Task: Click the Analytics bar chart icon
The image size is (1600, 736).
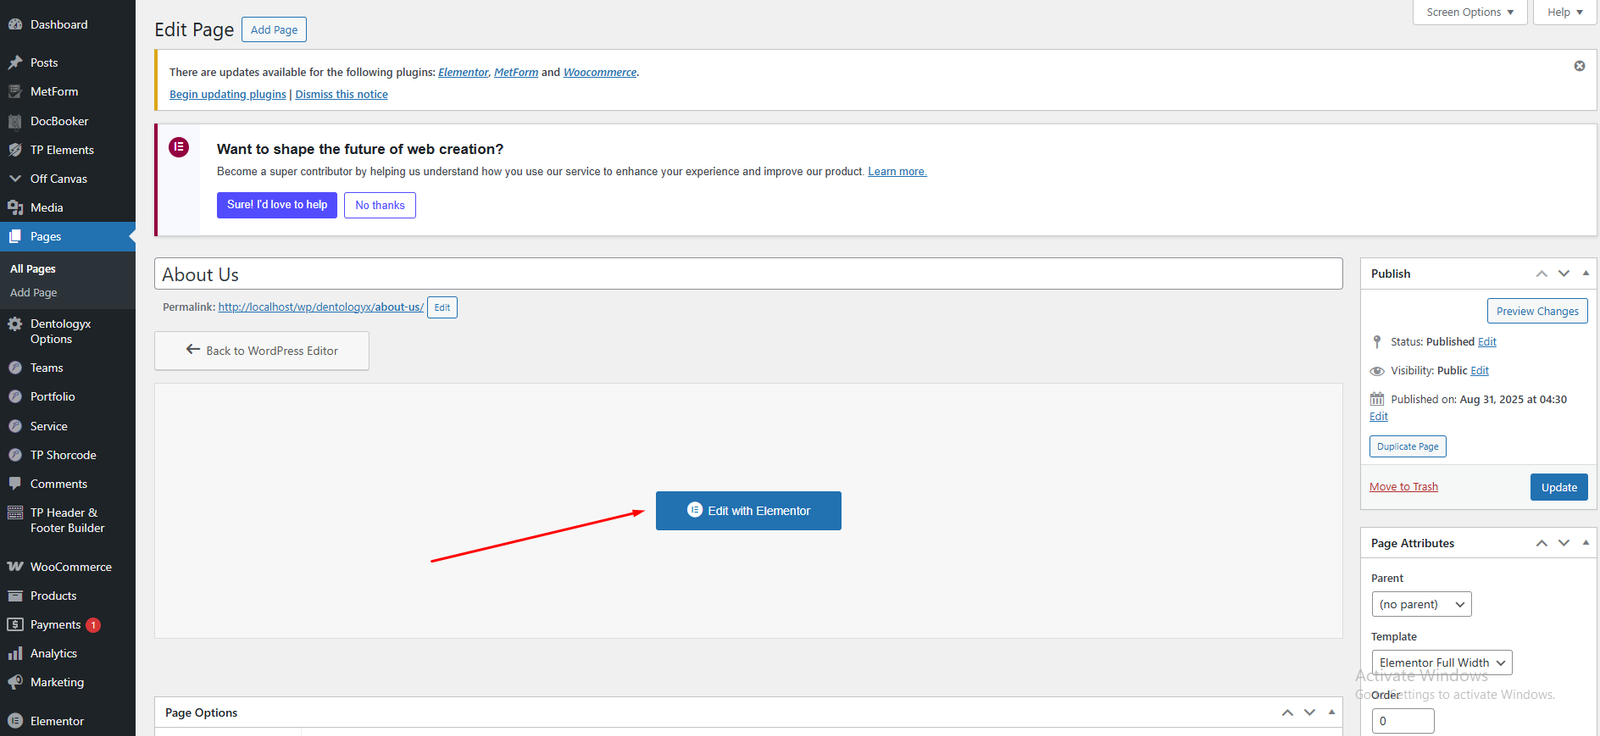Action: [15, 654]
